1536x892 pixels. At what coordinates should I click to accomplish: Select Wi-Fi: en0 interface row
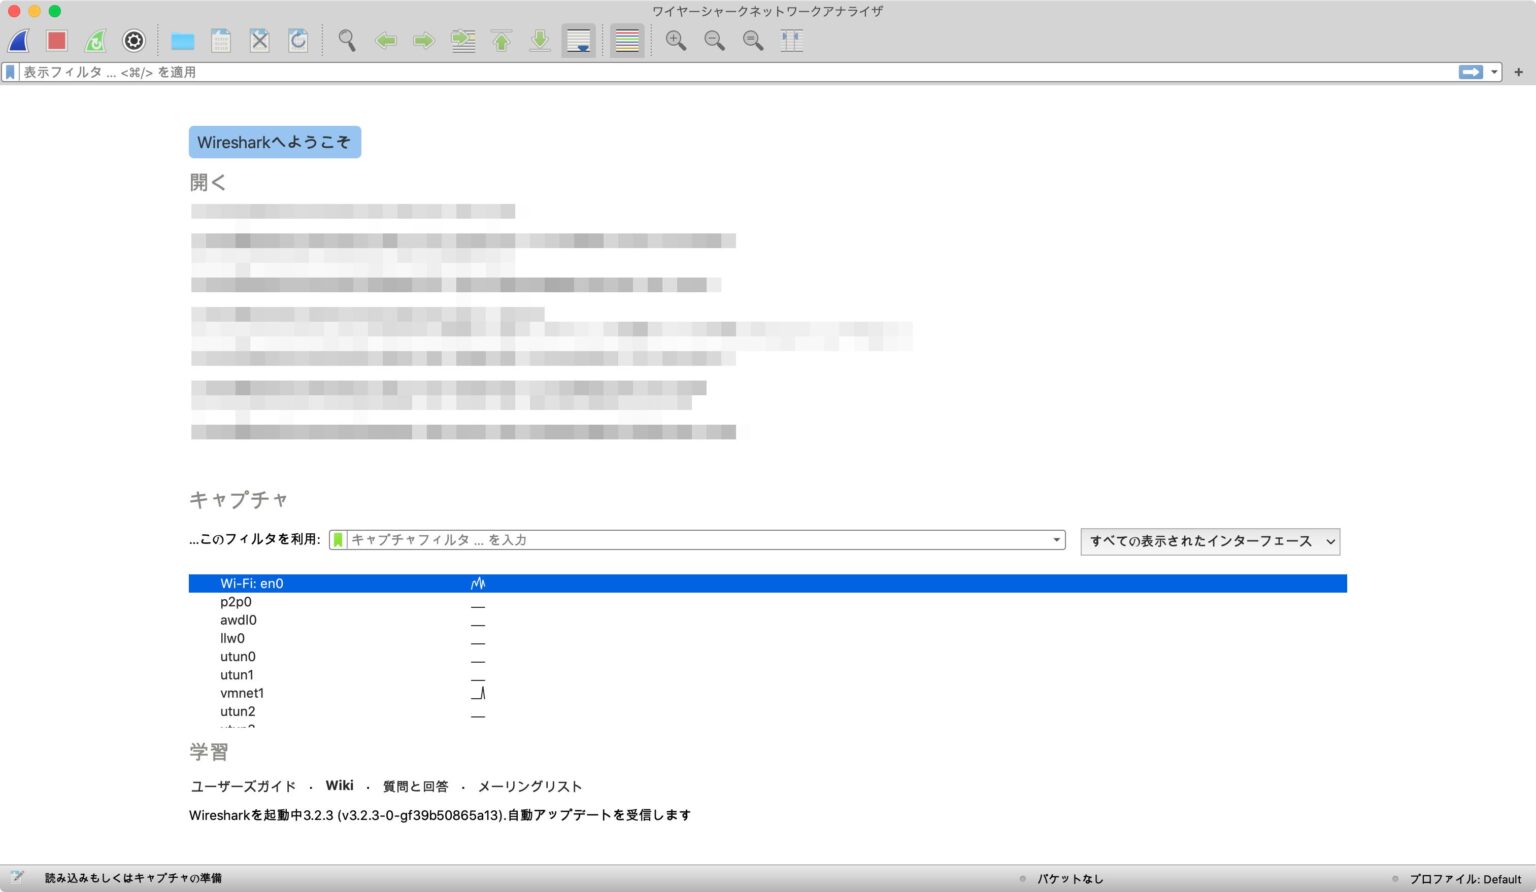pos(767,584)
